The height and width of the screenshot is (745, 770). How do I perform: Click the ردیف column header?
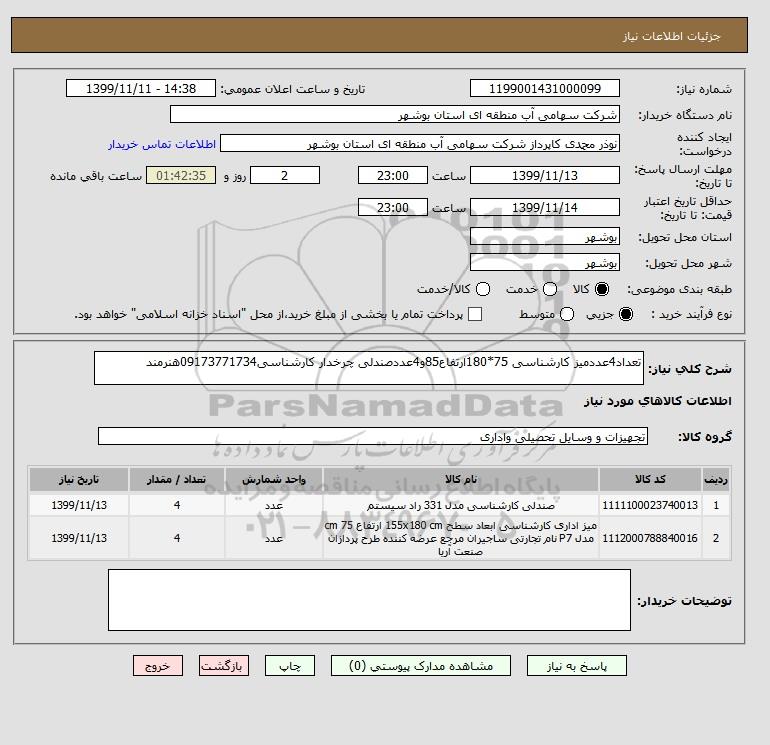(716, 479)
